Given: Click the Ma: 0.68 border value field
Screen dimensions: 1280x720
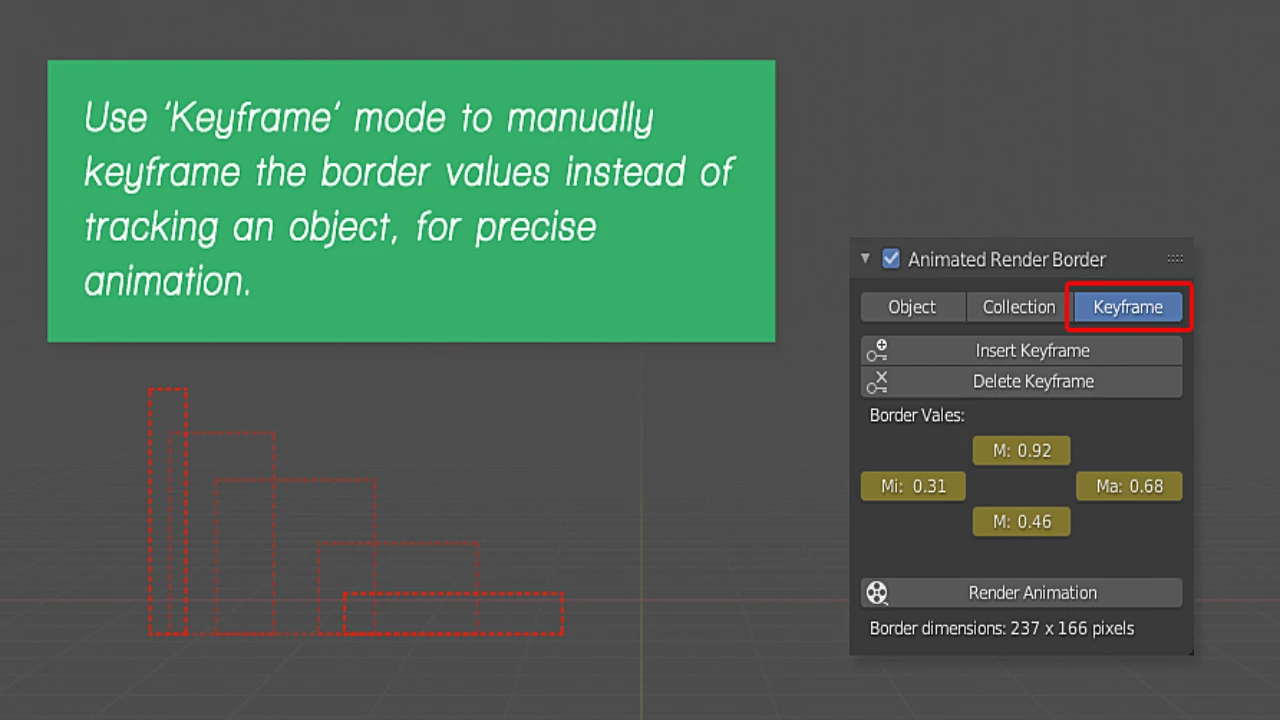Looking at the screenshot, I should (1129, 487).
